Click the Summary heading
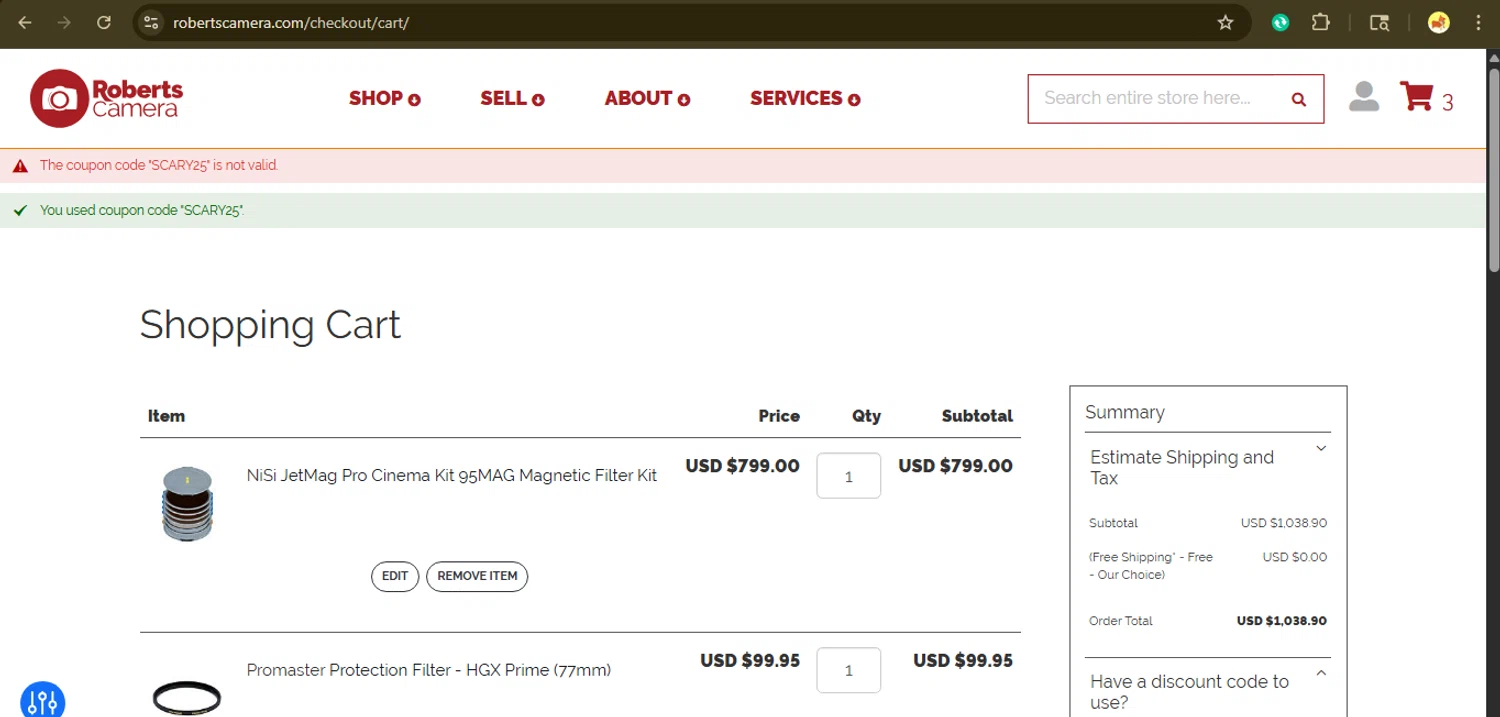This screenshot has width=1500, height=717. [1125, 412]
